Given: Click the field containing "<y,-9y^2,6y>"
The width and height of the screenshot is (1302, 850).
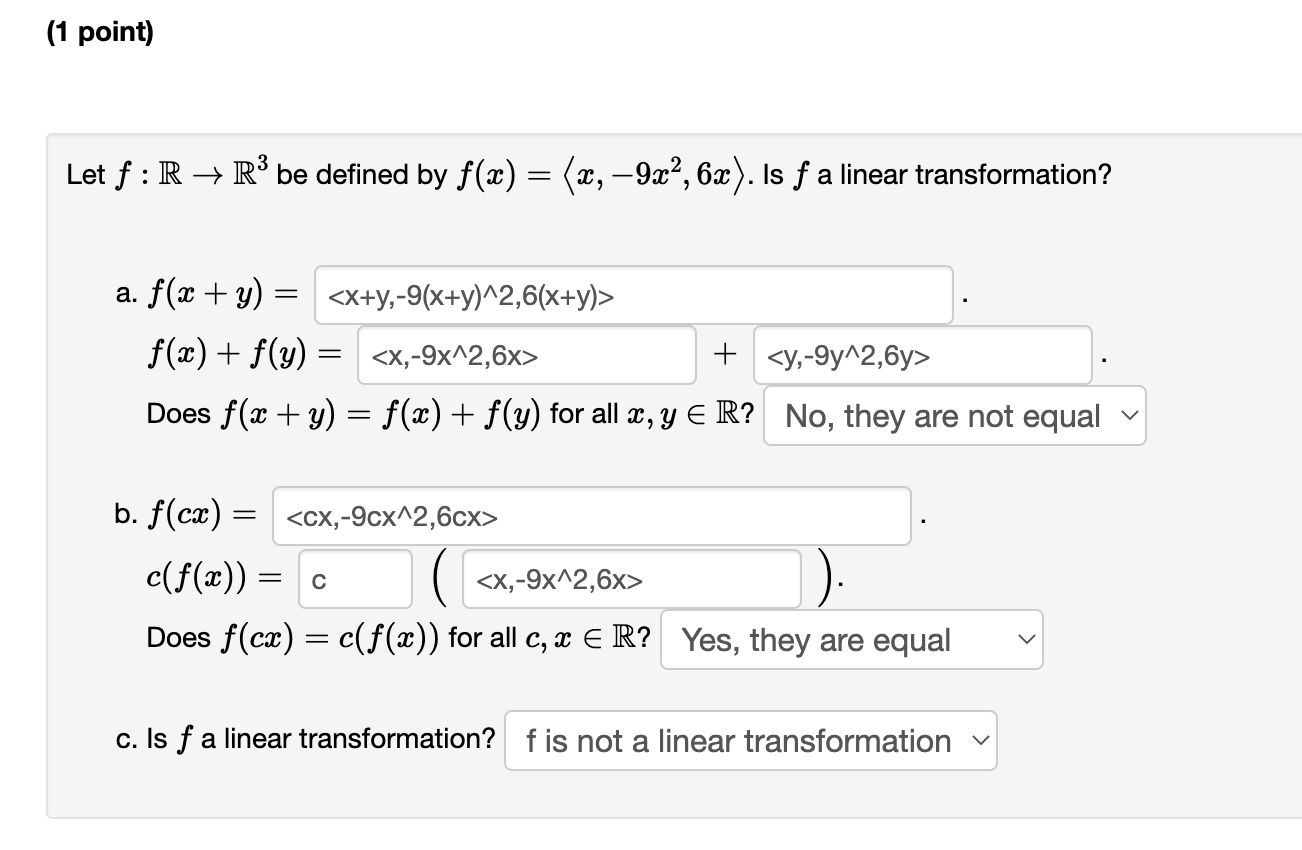Looking at the screenshot, I should click(x=921, y=356).
